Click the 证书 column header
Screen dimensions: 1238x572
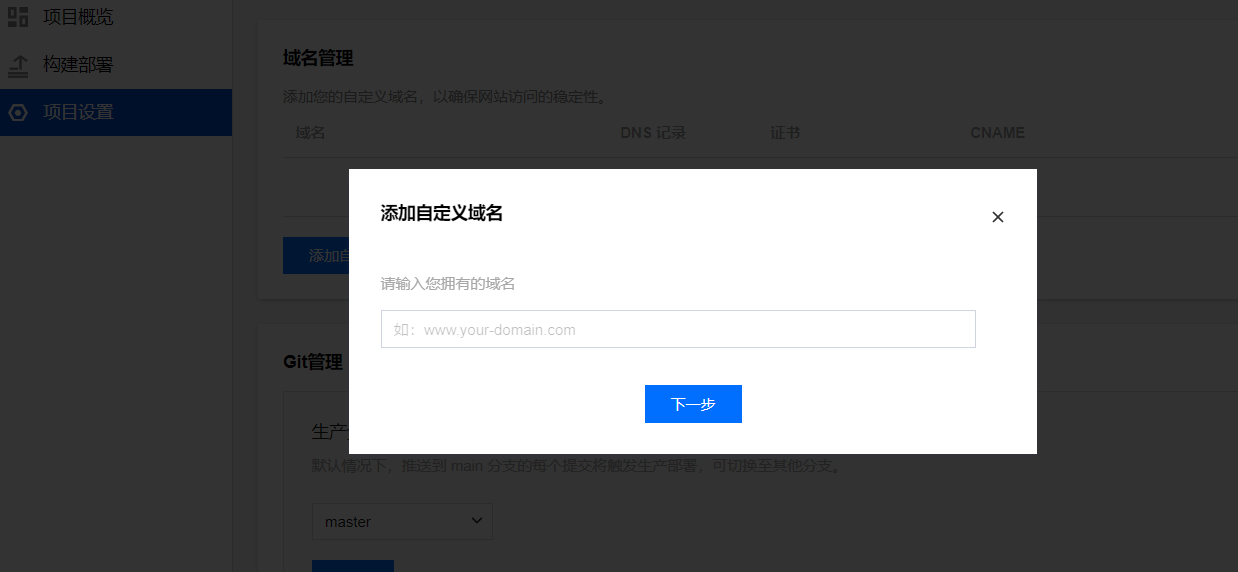click(785, 133)
